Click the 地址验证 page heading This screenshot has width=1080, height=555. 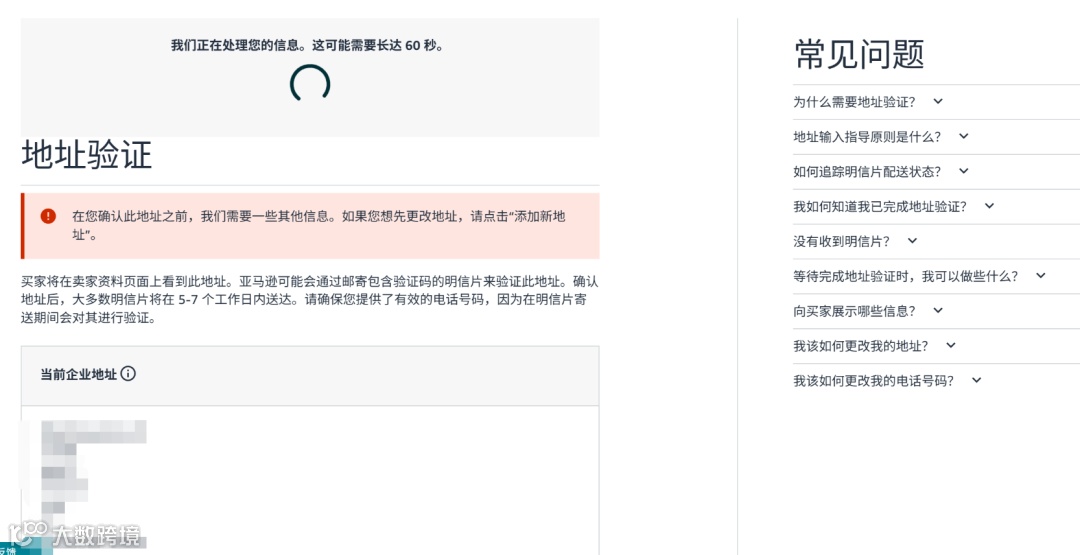(x=87, y=155)
